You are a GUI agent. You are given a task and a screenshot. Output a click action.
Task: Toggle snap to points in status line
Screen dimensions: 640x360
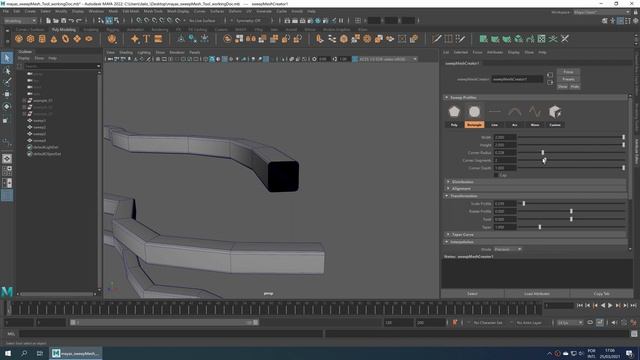coord(155,20)
